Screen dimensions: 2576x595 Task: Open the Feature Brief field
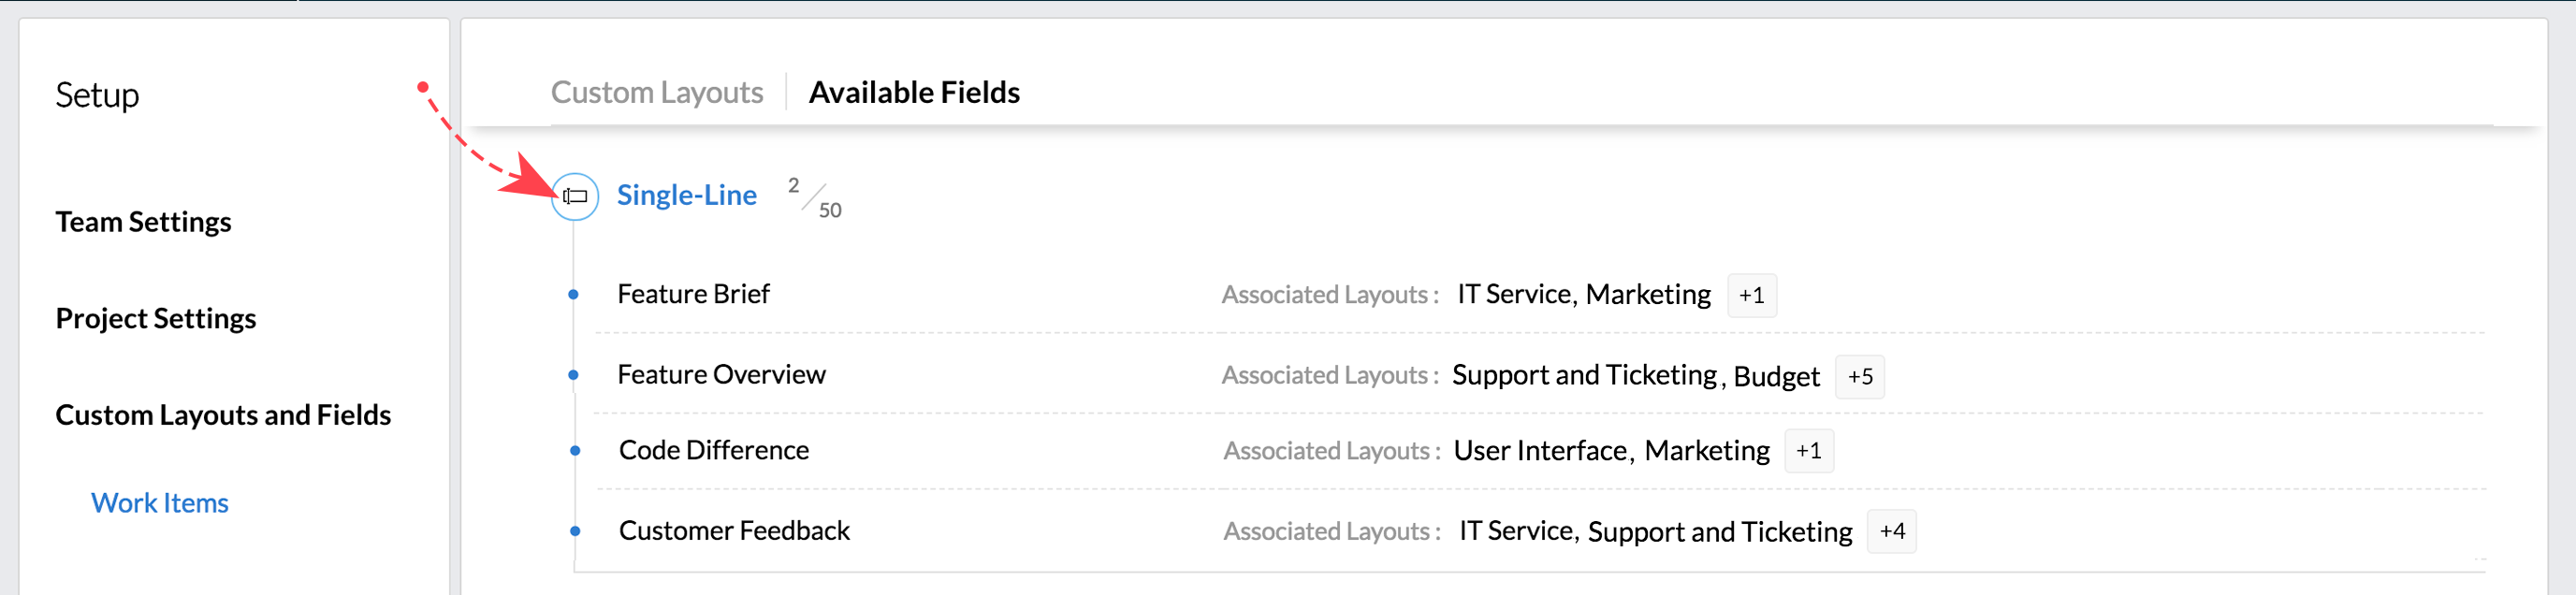[x=693, y=294]
